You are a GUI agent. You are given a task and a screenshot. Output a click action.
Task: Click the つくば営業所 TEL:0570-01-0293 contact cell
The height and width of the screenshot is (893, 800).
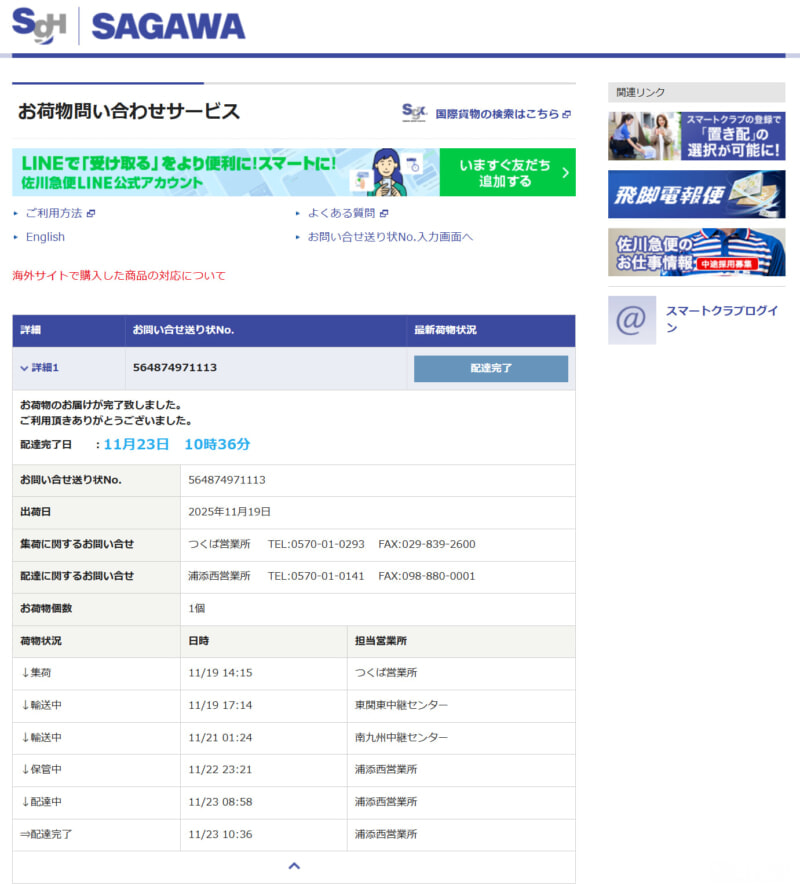pos(378,544)
